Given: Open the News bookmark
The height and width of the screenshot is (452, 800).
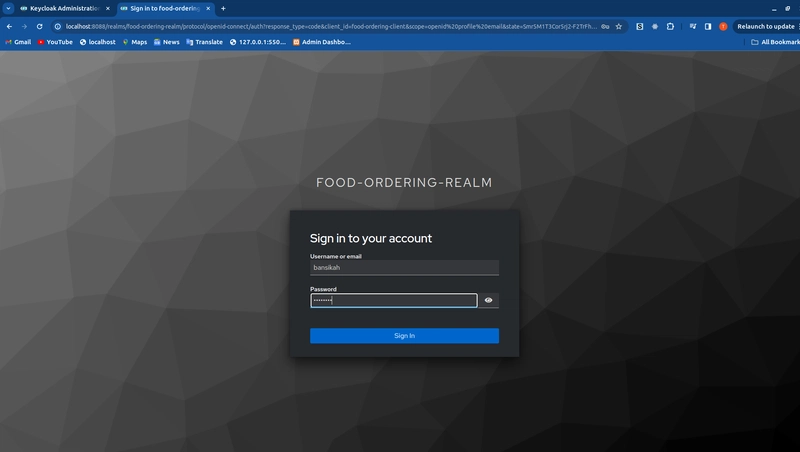Looking at the screenshot, I should [167, 42].
